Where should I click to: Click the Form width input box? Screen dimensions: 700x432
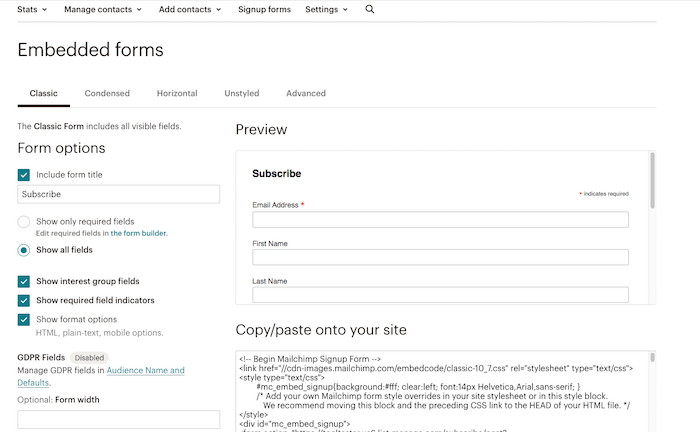point(118,419)
